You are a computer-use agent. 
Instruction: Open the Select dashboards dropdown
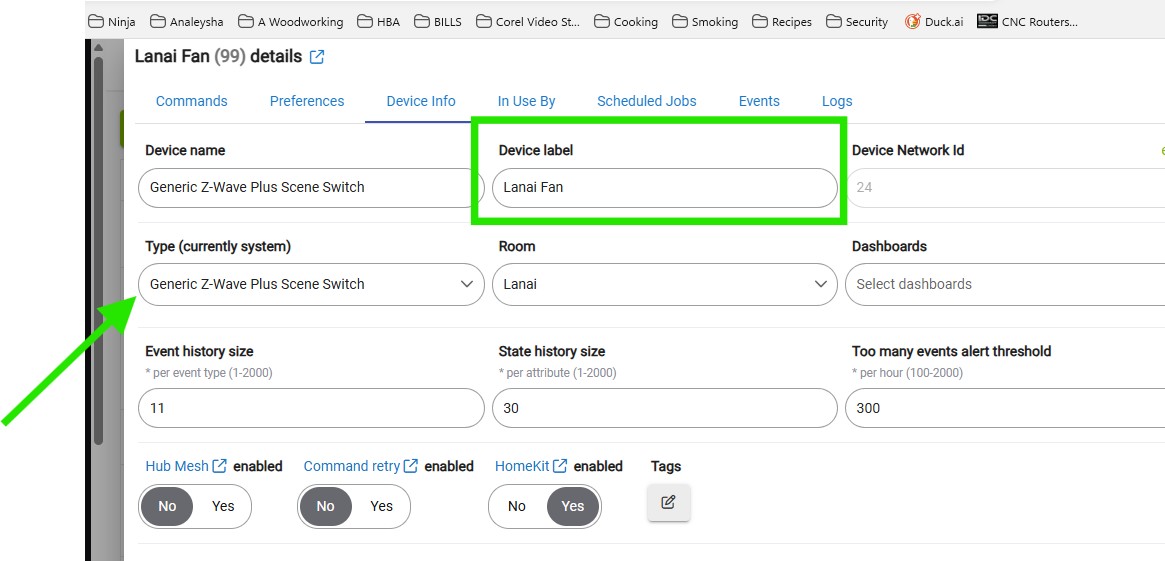pos(1005,284)
